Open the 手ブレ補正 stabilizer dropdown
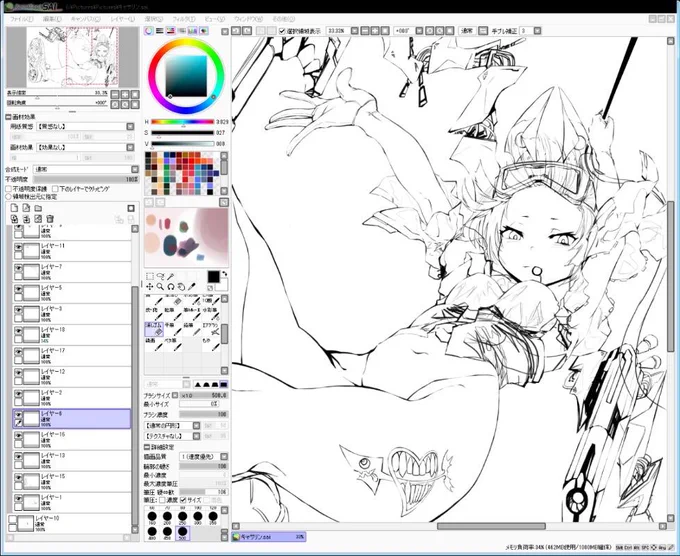680x556 pixels. (x=537, y=31)
